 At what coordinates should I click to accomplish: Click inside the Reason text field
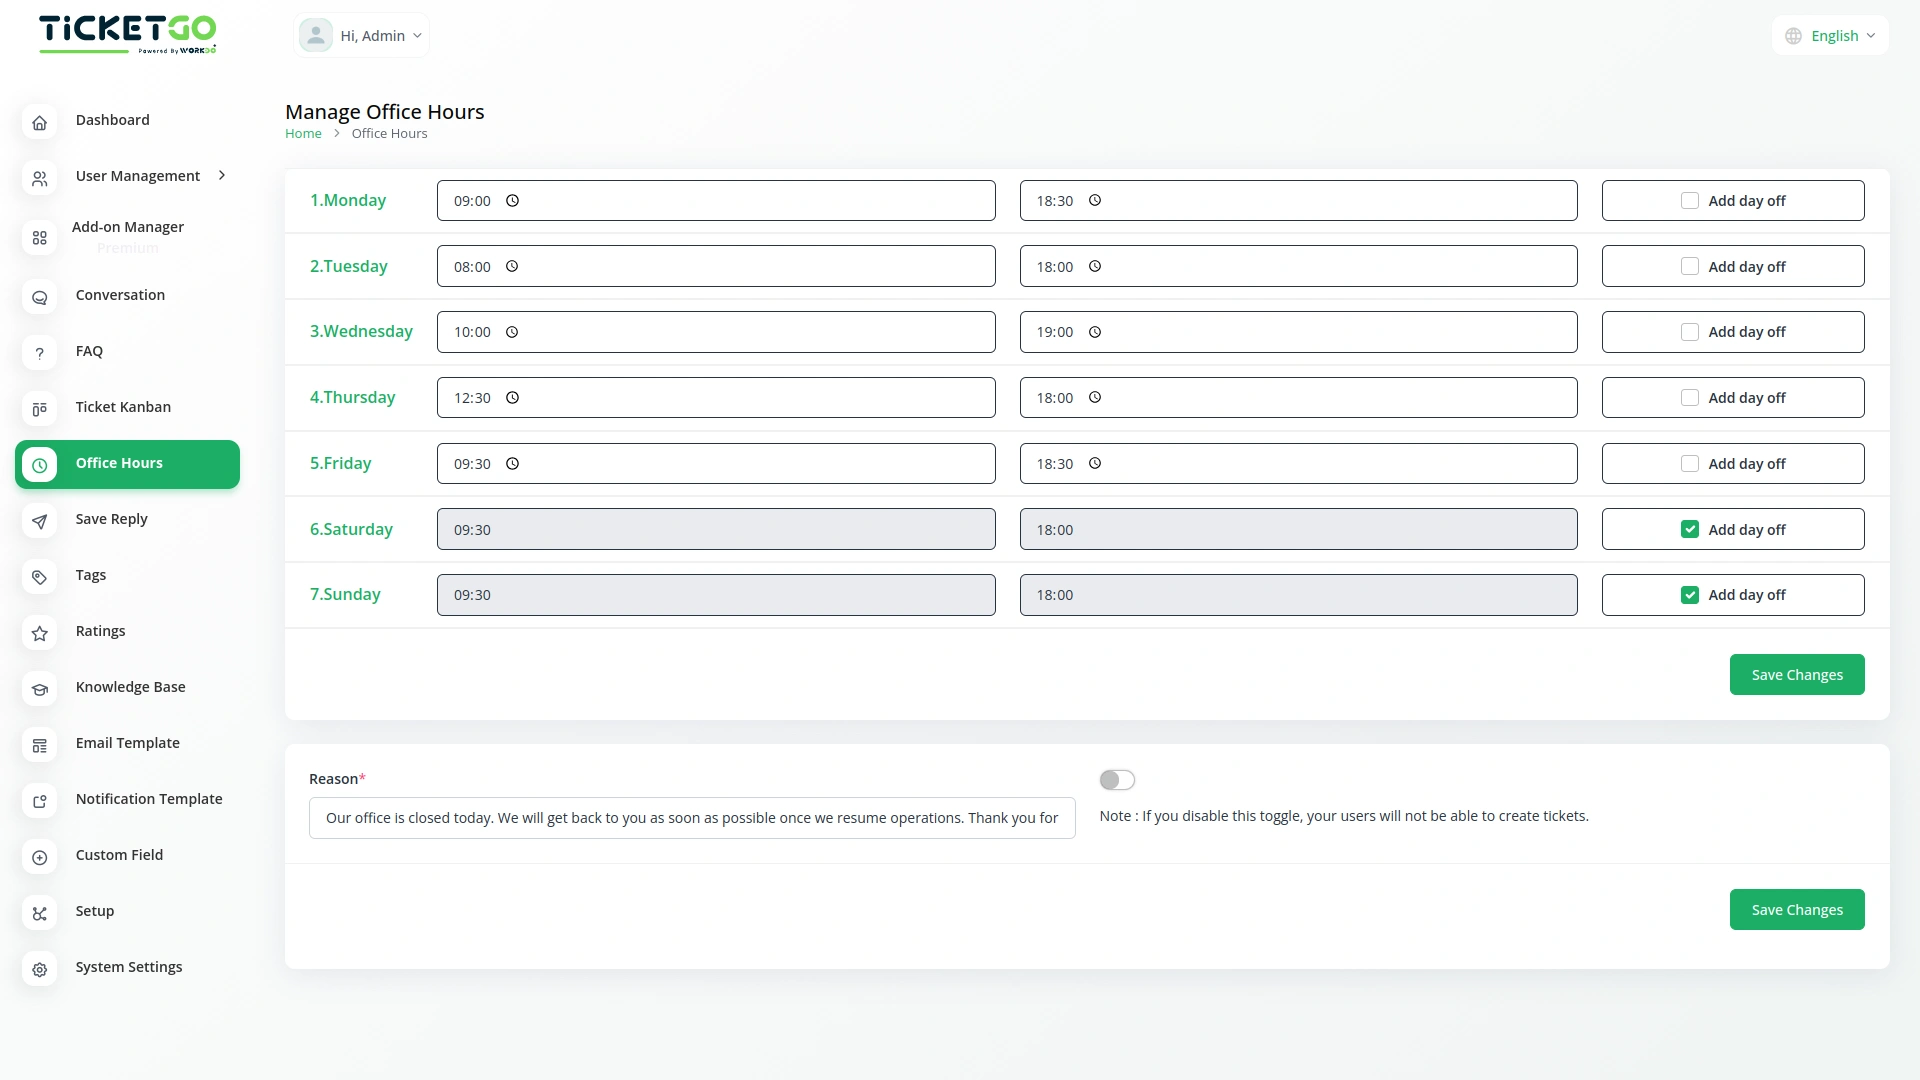pos(692,817)
